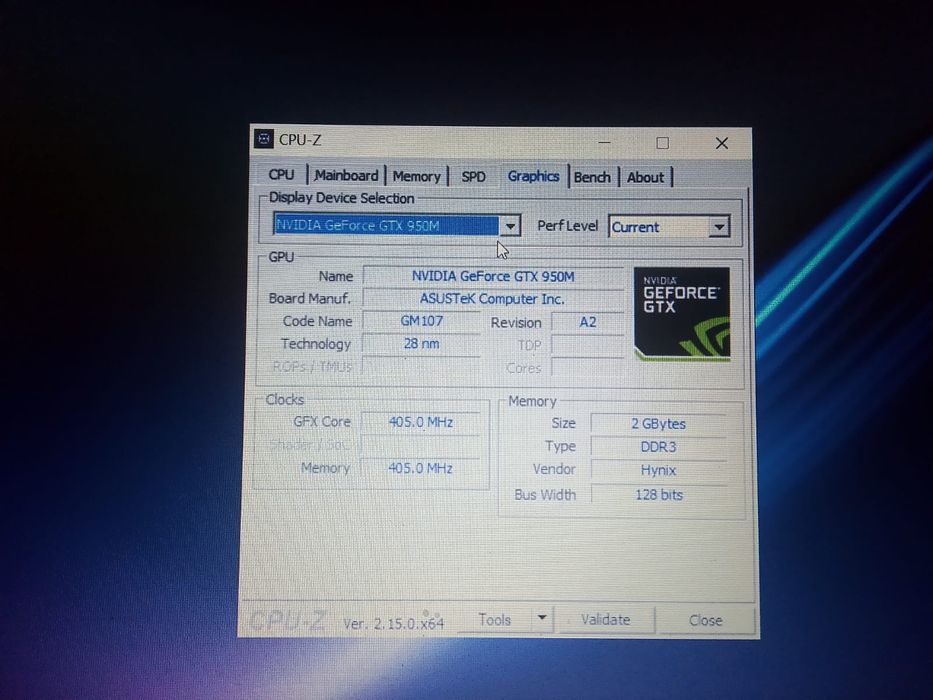Click the Tools button
This screenshot has width=933, height=700.
pyautogui.click(x=495, y=620)
